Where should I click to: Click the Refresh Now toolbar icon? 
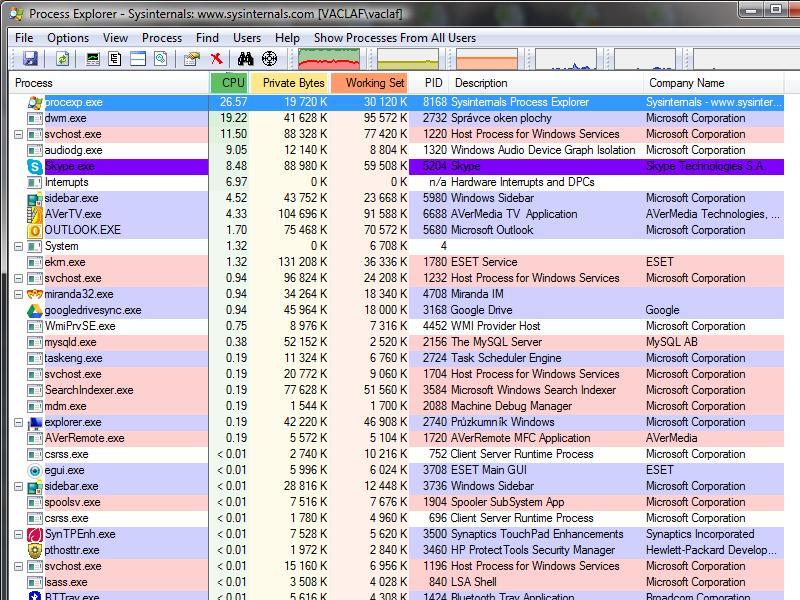[62, 60]
